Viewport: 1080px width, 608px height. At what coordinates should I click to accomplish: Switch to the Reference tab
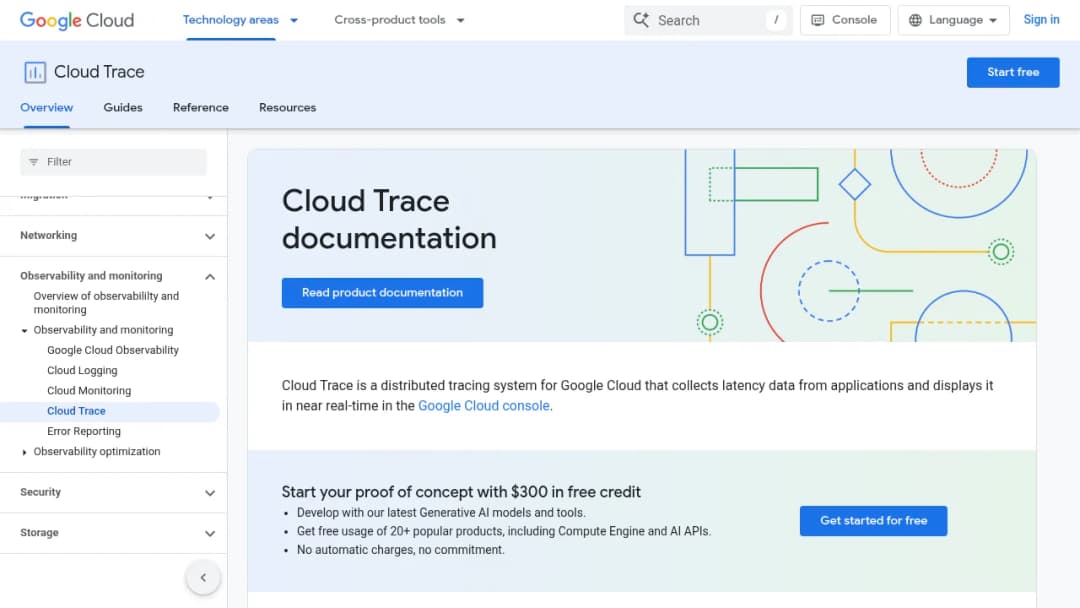[200, 107]
